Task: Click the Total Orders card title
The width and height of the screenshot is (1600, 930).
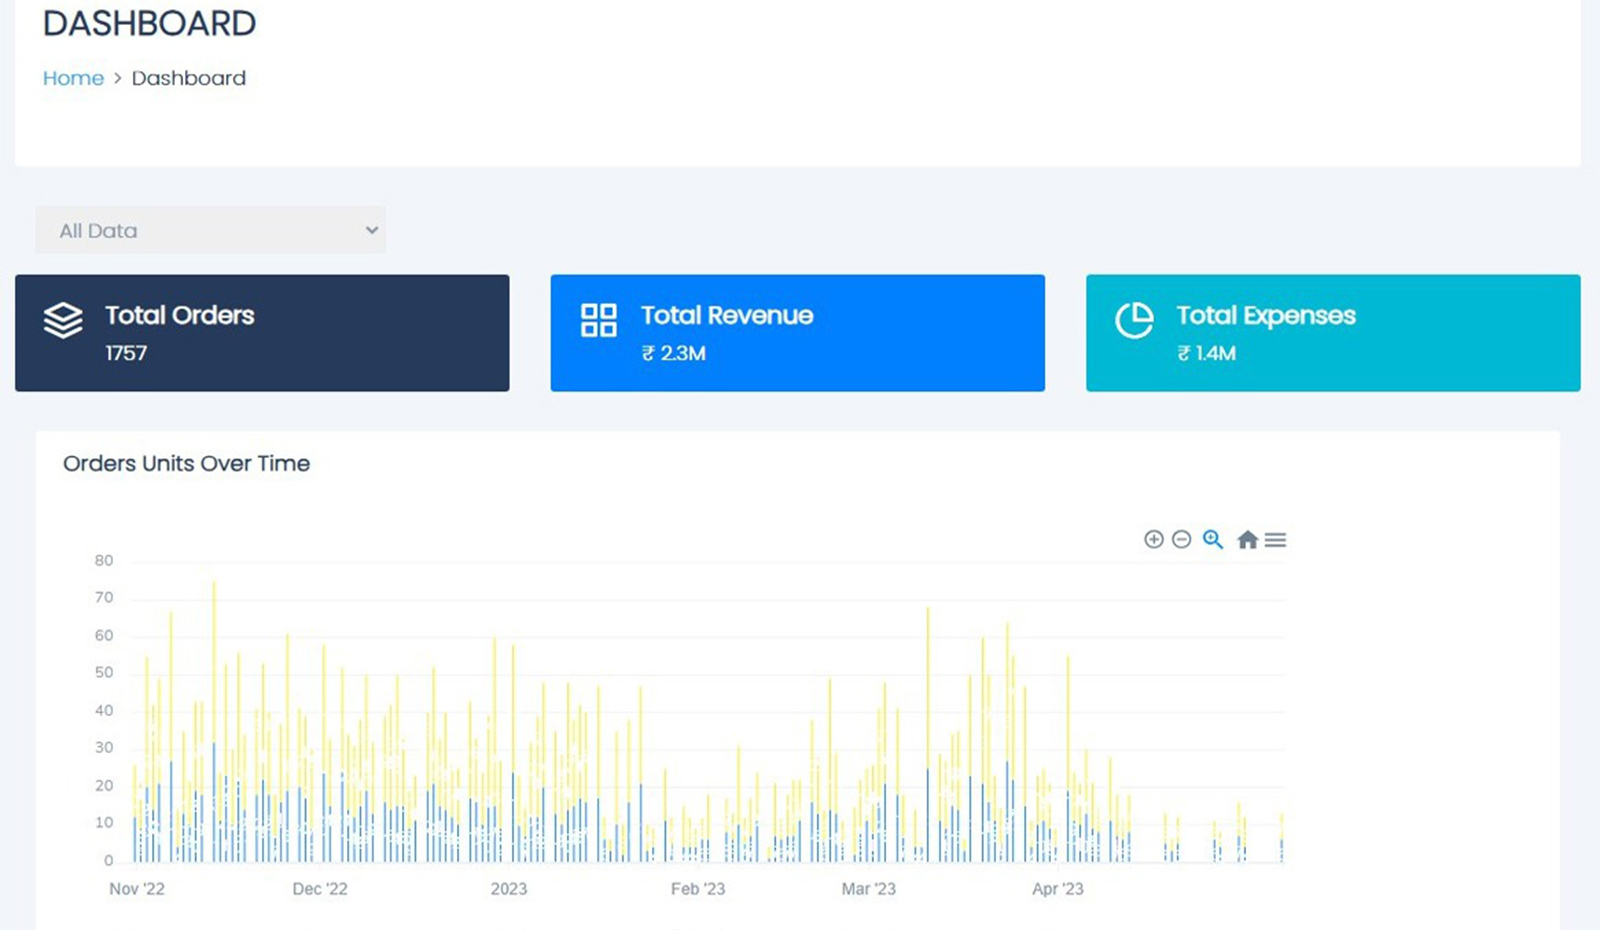Action: pos(180,315)
